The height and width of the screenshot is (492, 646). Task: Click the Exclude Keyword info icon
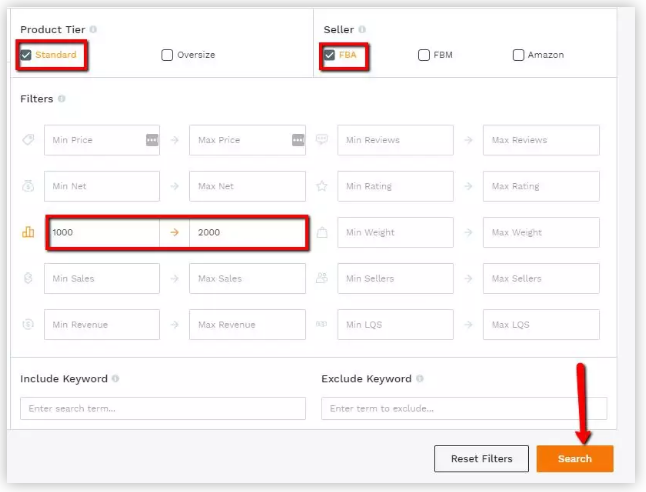coord(421,379)
